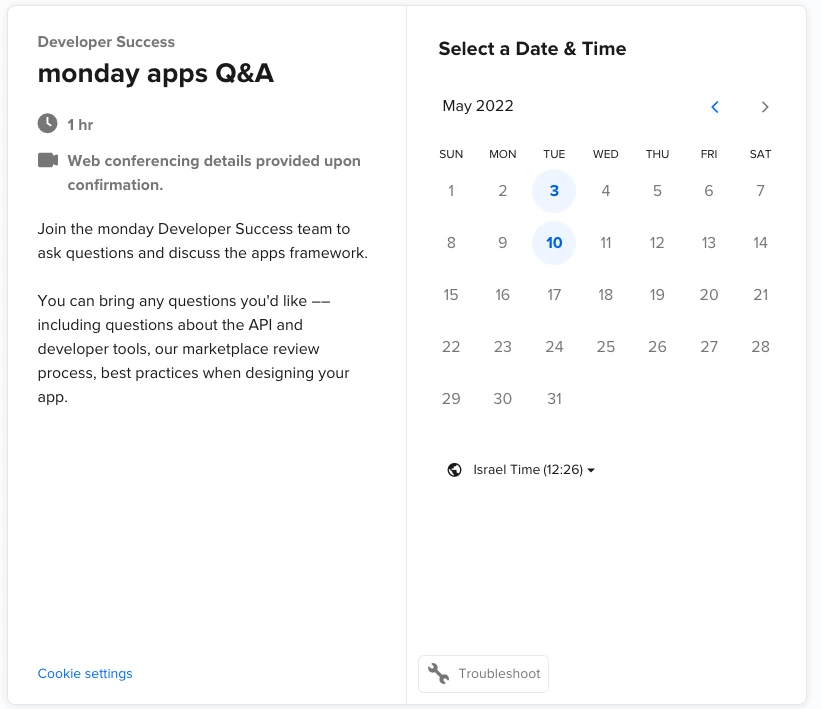Select available date May 3
Image resolution: width=821 pixels, height=709 pixels.
(x=554, y=190)
